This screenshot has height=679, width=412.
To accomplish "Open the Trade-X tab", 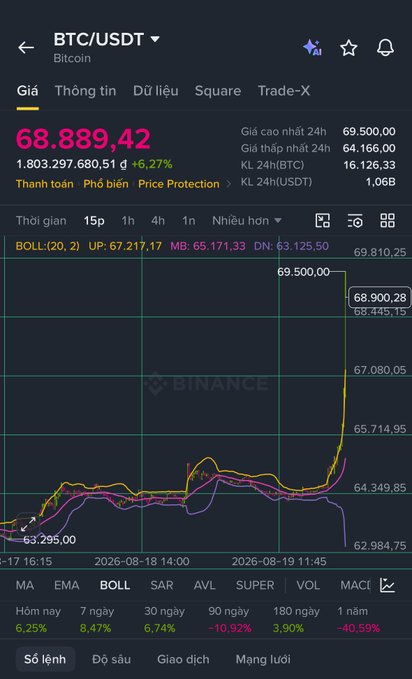I will pos(284,91).
